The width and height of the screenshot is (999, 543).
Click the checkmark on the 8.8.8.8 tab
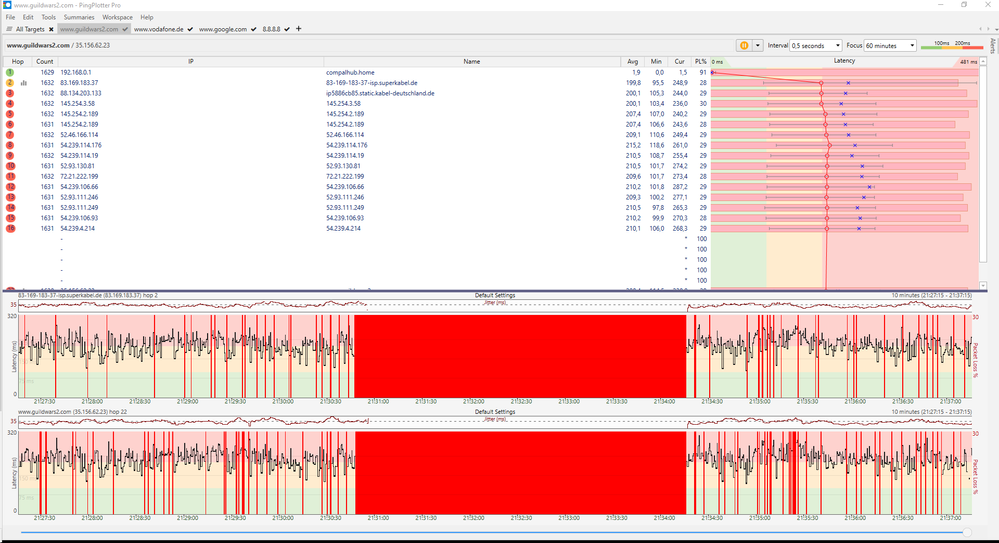(x=286, y=30)
